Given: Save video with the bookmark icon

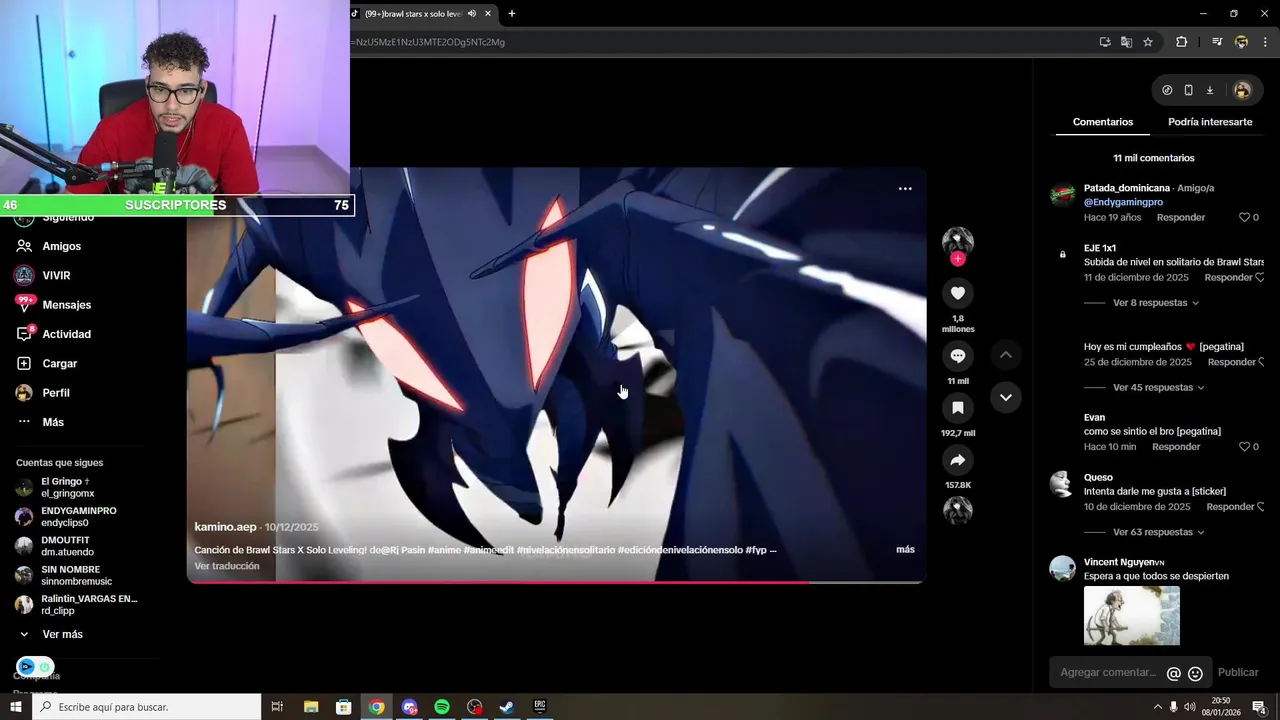Looking at the screenshot, I should (x=957, y=407).
